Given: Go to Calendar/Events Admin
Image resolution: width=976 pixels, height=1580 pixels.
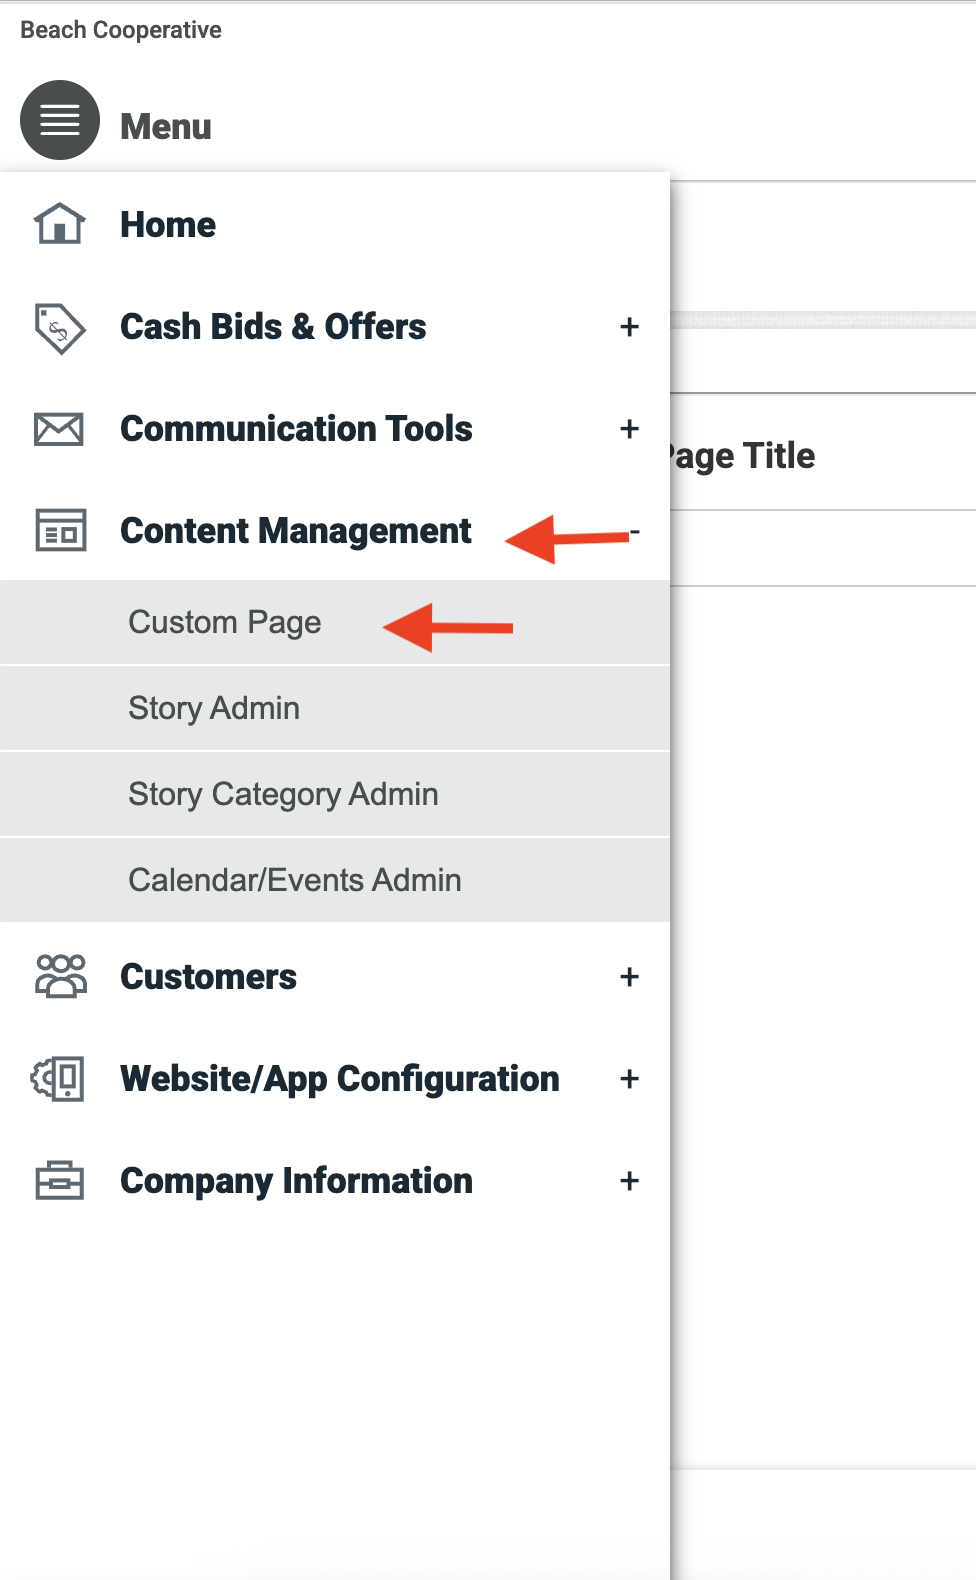Looking at the screenshot, I should click(x=335, y=880).
